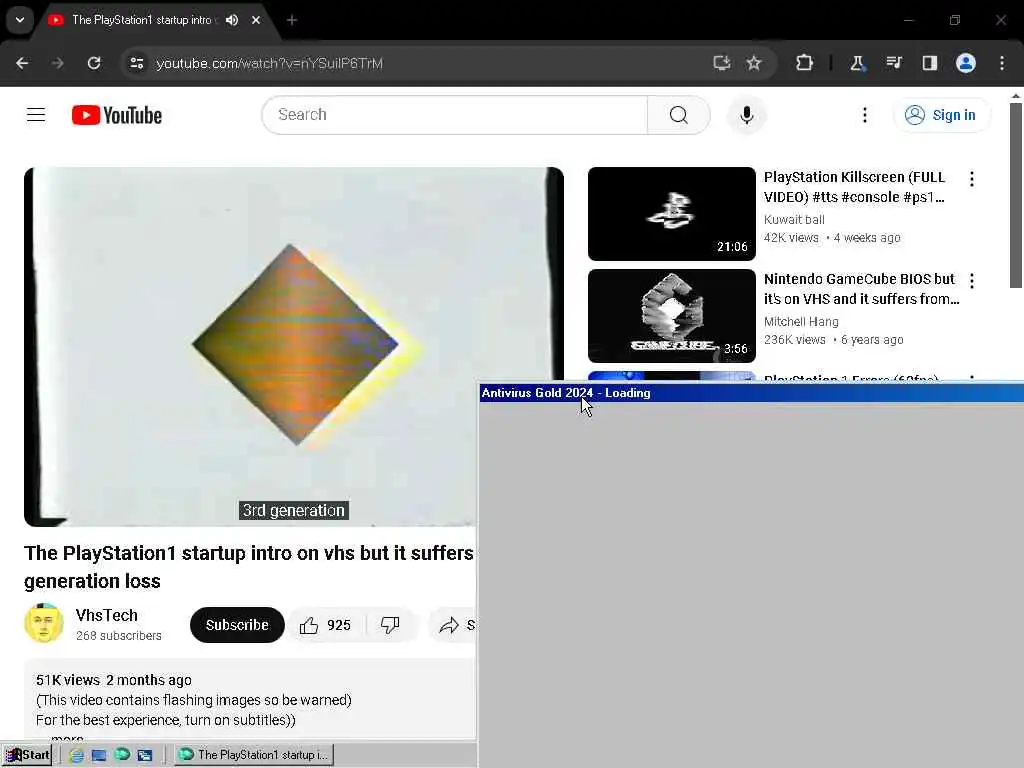Subscribe to the VhsTech channel

(x=237, y=625)
